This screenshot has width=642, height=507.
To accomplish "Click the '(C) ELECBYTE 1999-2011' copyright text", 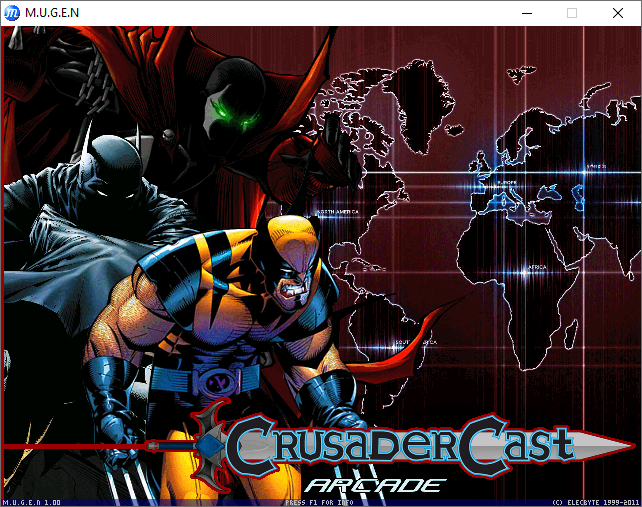I will point(595,502).
